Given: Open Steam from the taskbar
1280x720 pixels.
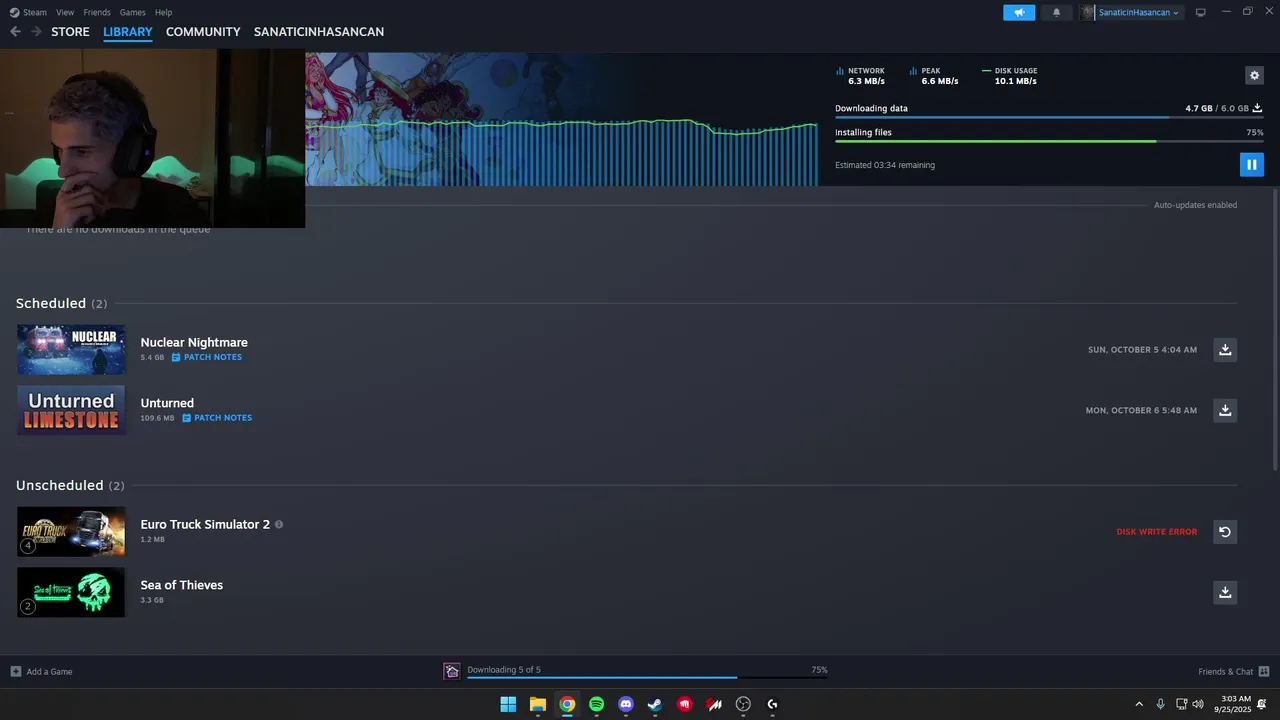Looking at the screenshot, I should tap(655, 704).
